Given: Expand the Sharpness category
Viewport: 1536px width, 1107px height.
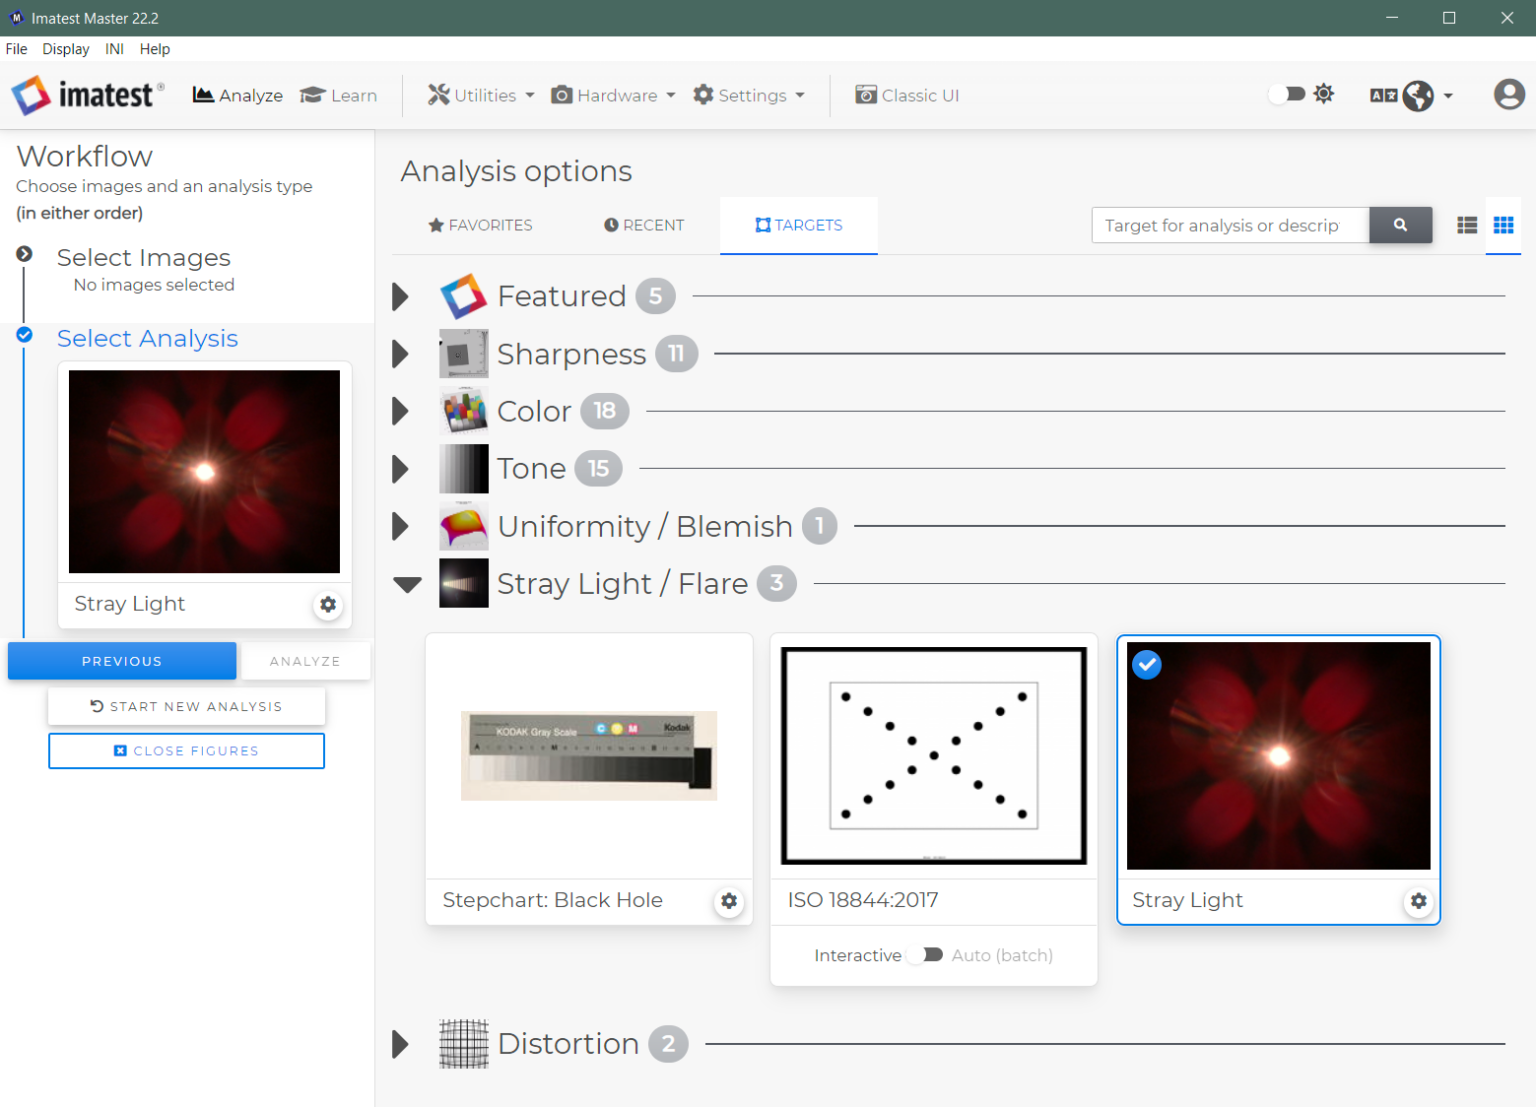Looking at the screenshot, I should [x=401, y=353].
